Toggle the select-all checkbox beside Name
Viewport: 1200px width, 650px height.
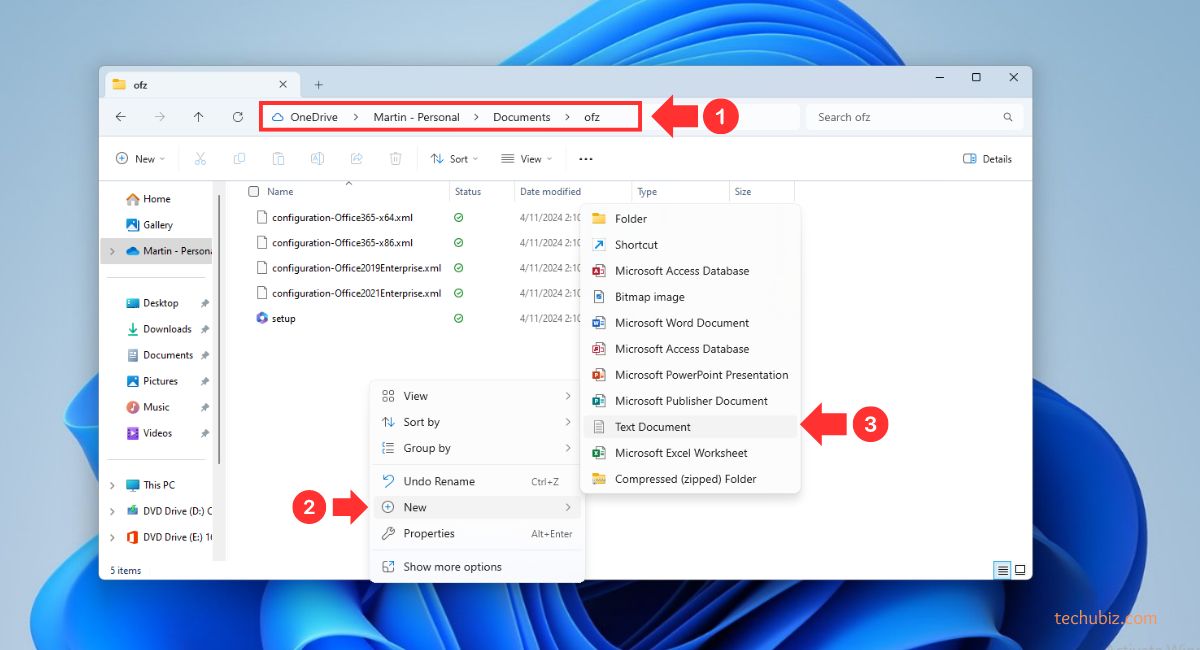coord(254,191)
